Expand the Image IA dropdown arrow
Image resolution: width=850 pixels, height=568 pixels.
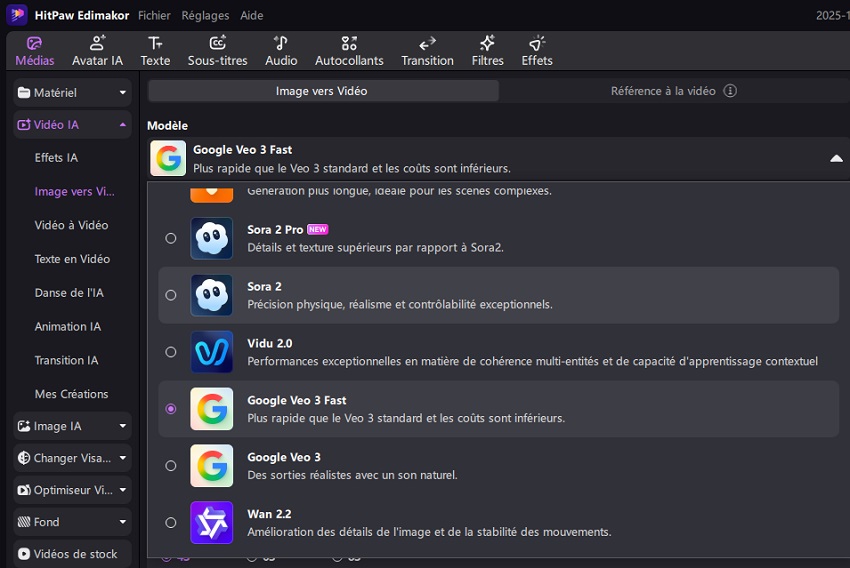[x=123, y=427]
